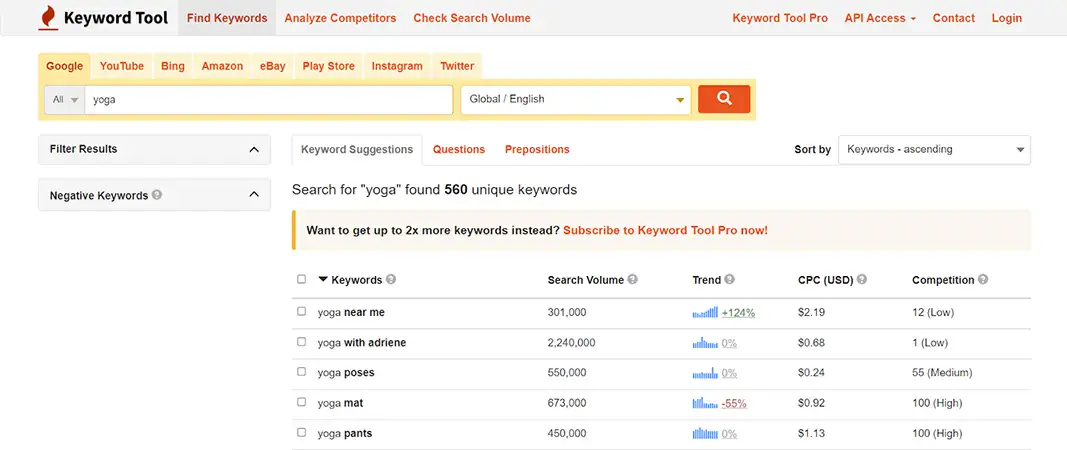
Task: Open the Global / English language dropdown
Action: 575,99
